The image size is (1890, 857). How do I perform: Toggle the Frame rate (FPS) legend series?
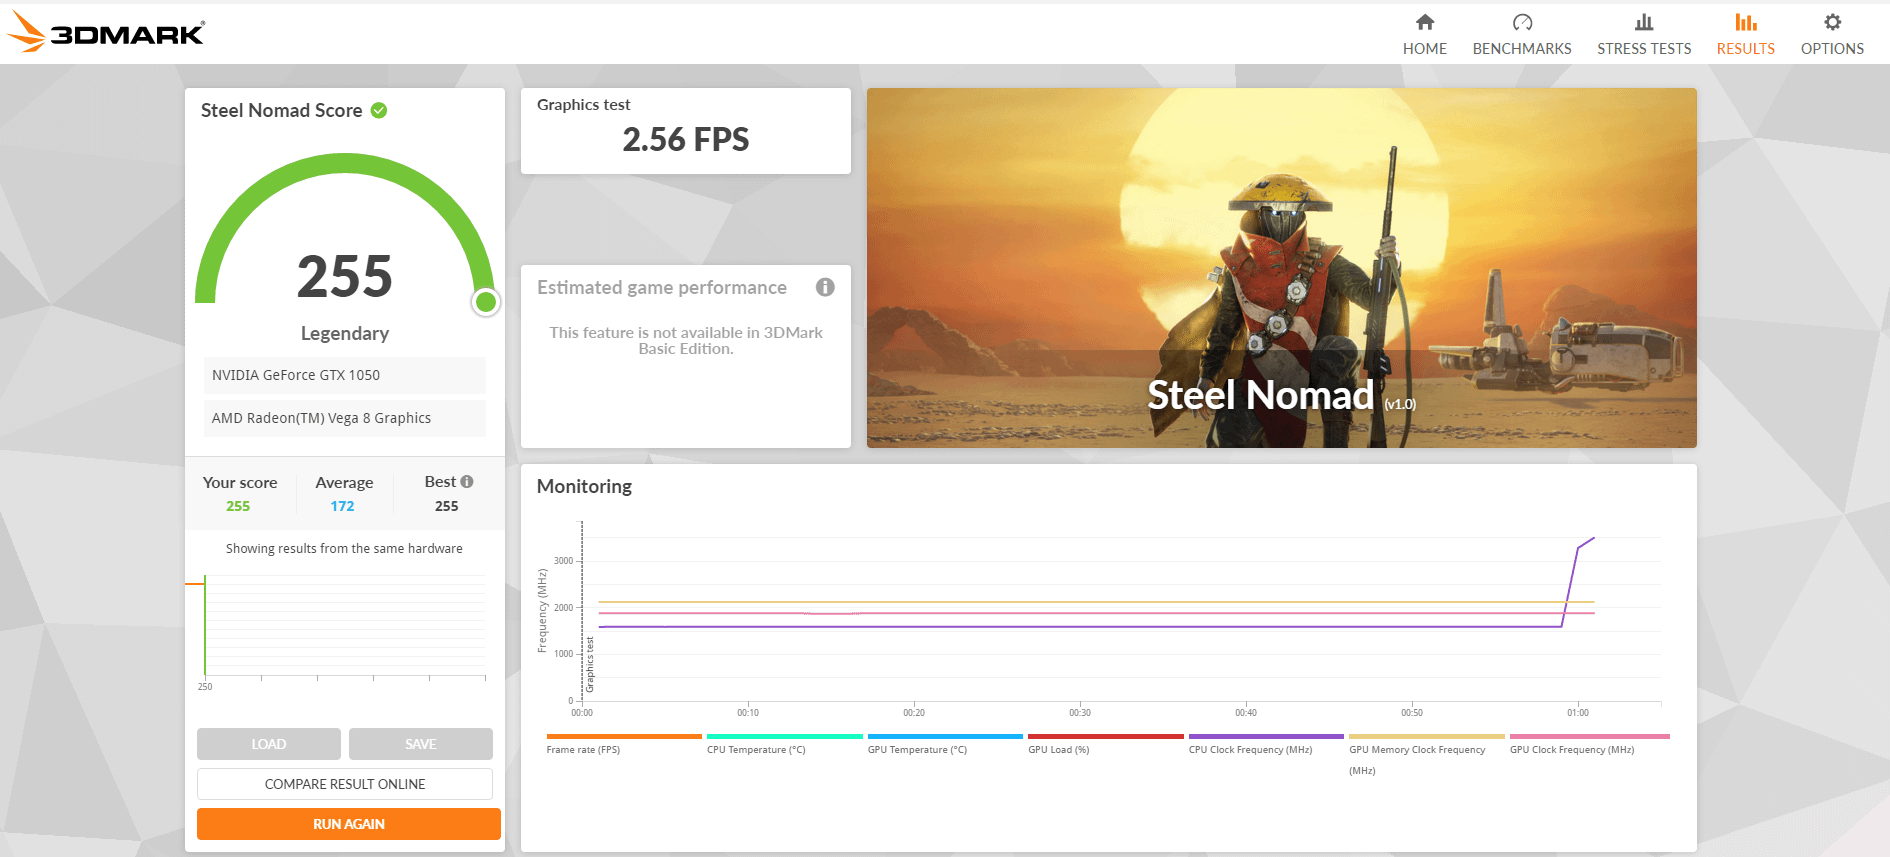(624, 744)
